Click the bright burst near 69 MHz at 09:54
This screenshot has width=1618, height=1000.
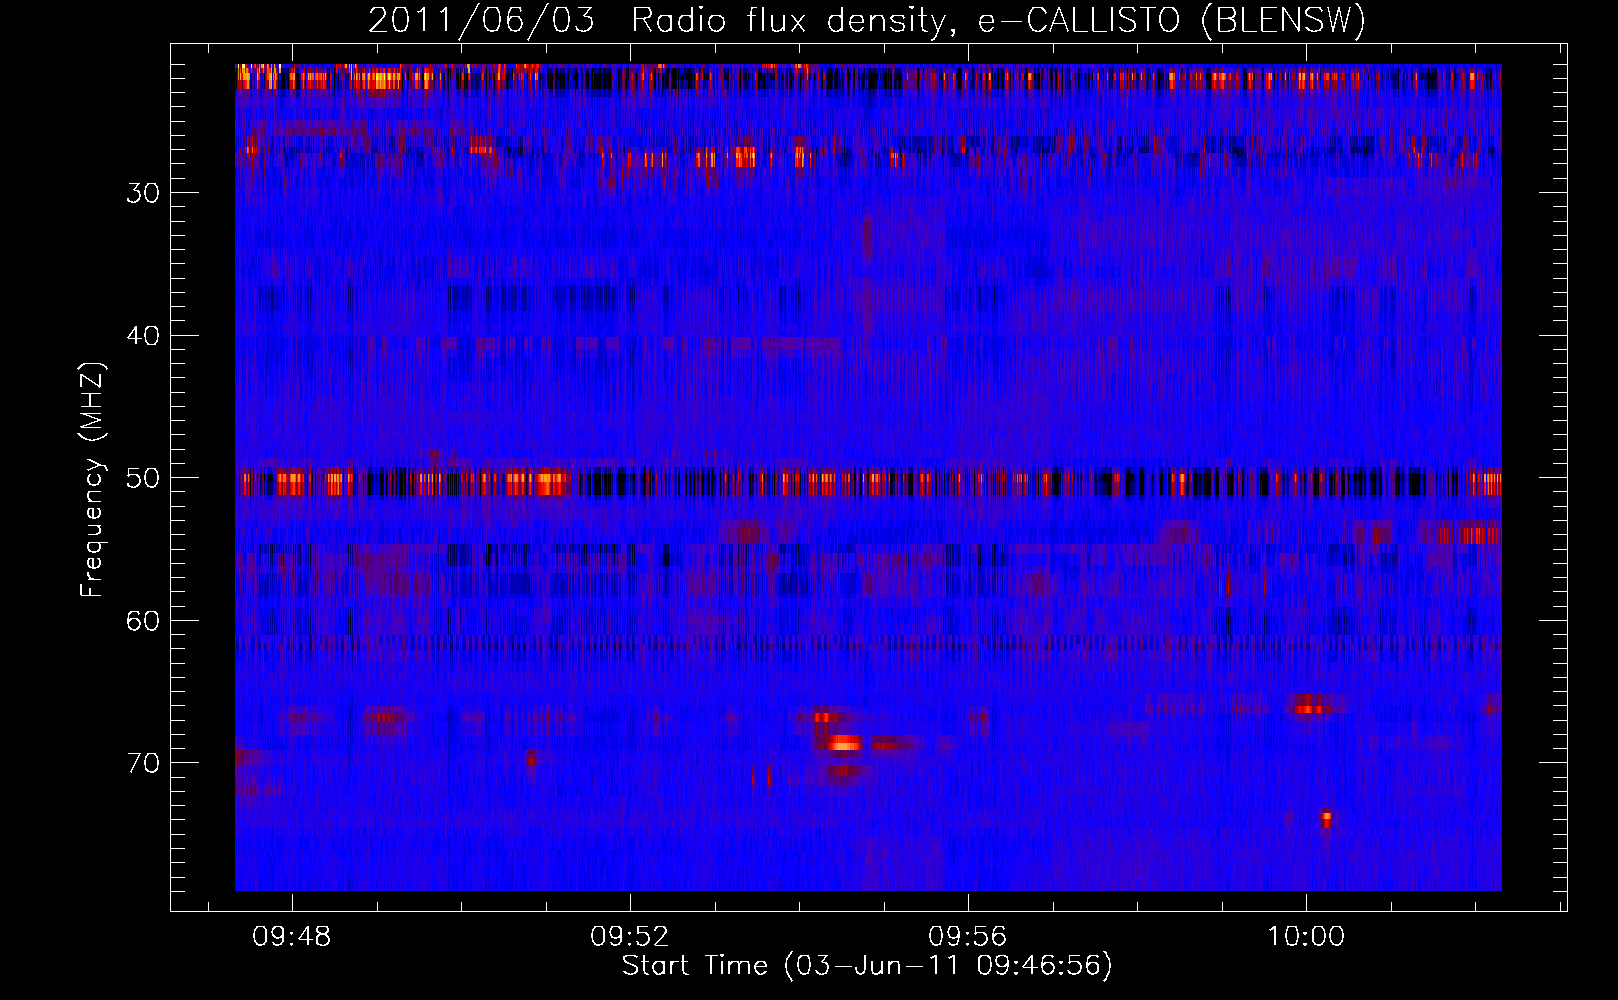click(x=845, y=743)
